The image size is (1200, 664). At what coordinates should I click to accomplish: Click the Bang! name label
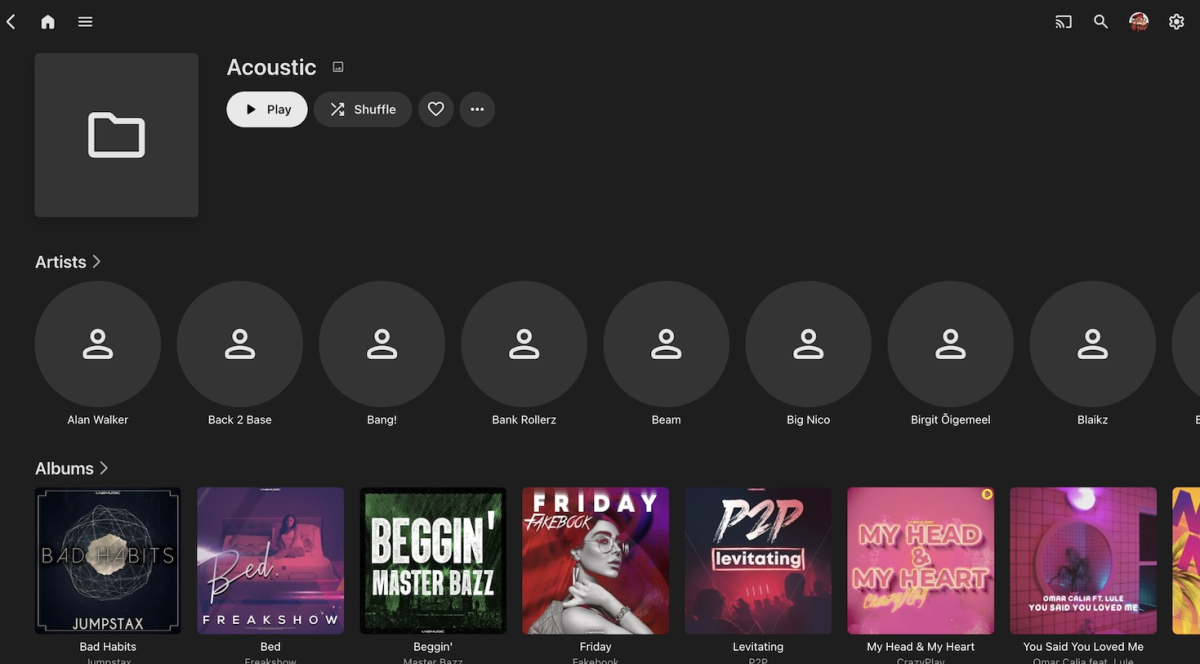(x=382, y=420)
